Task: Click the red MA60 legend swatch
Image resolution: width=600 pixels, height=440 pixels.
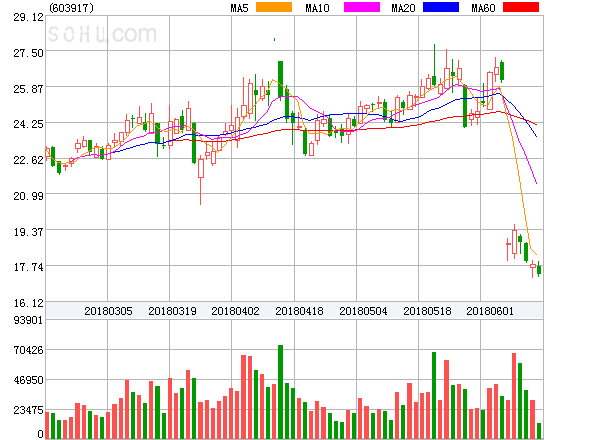Action: coord(521,7)
